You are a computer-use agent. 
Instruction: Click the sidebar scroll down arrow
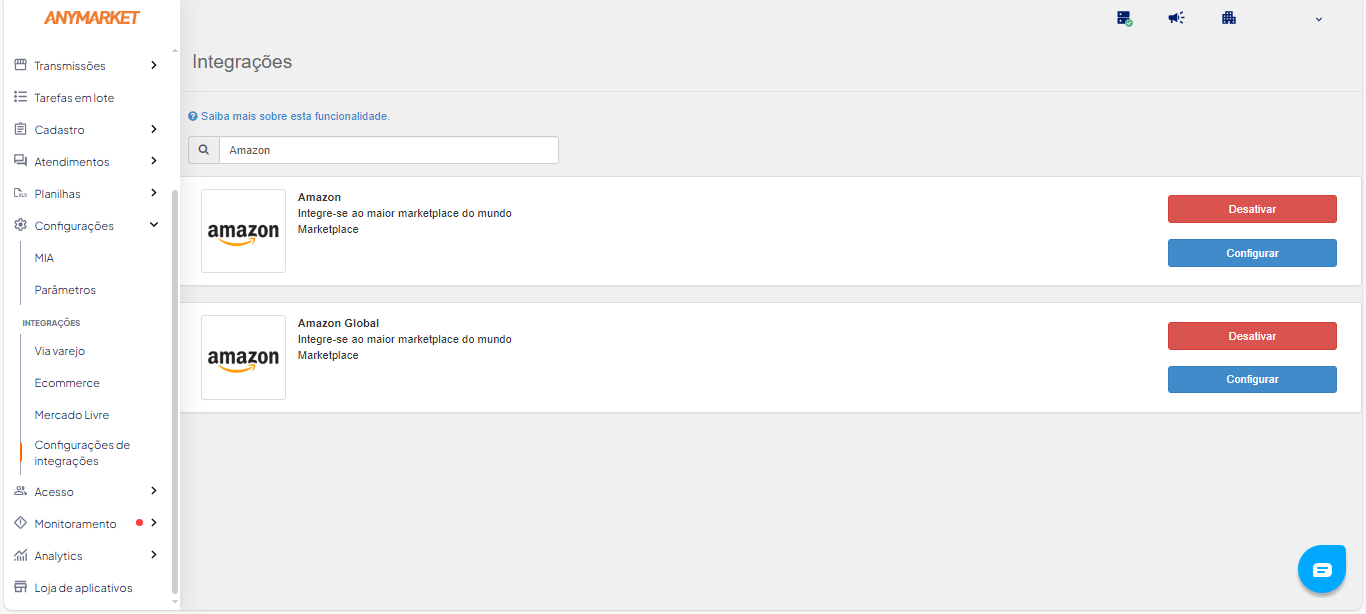point(175,601)
